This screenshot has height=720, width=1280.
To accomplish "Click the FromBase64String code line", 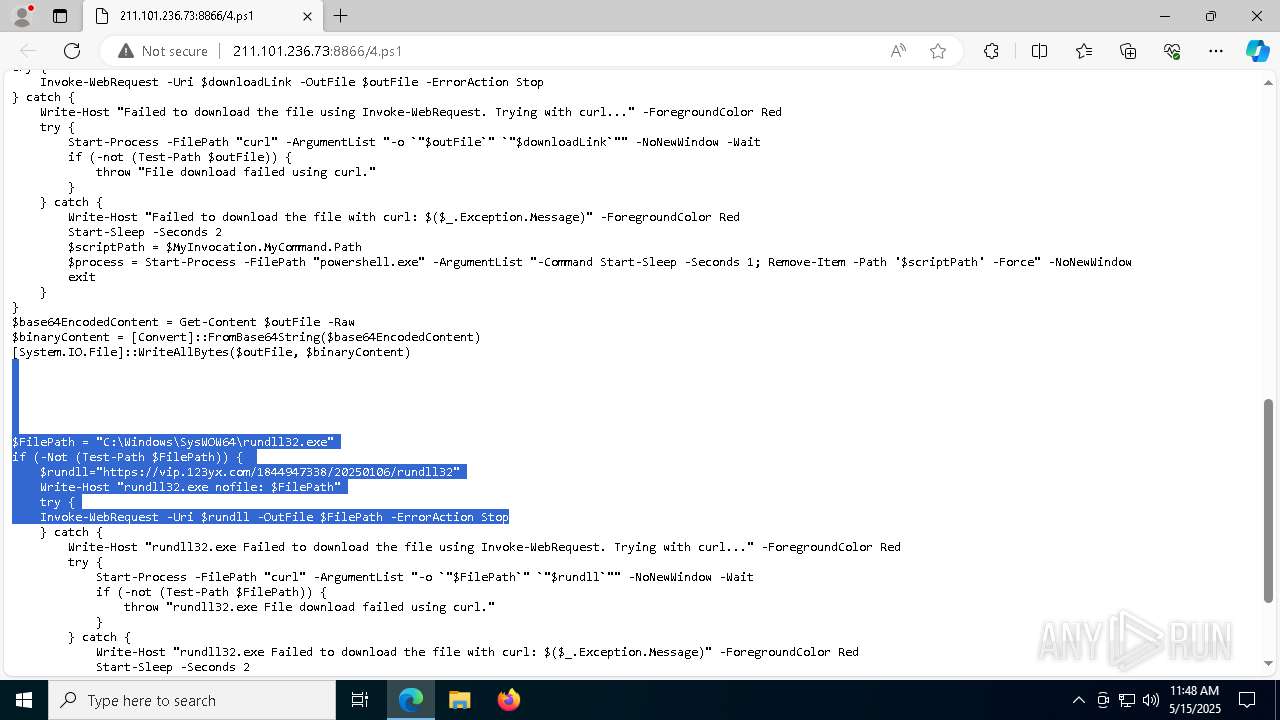I will [x=246, y=337].
